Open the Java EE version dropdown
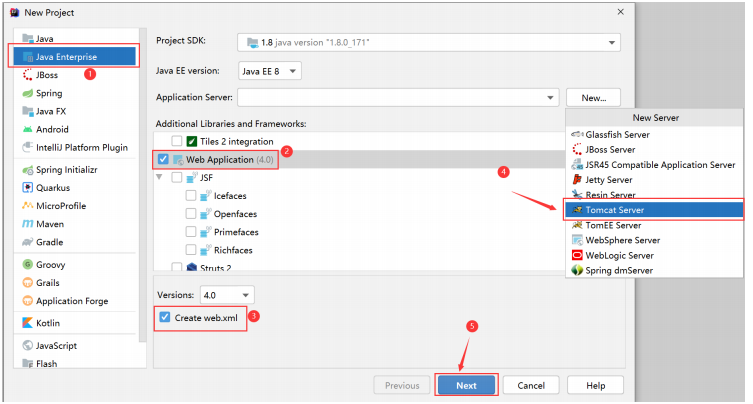Viewport: 753px width, 404px height. (269, 71)
